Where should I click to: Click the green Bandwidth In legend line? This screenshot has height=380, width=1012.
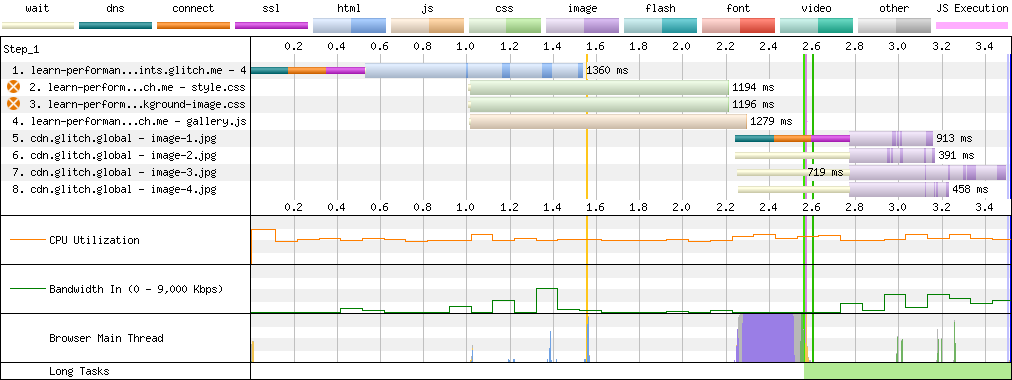tap(27, 289)
